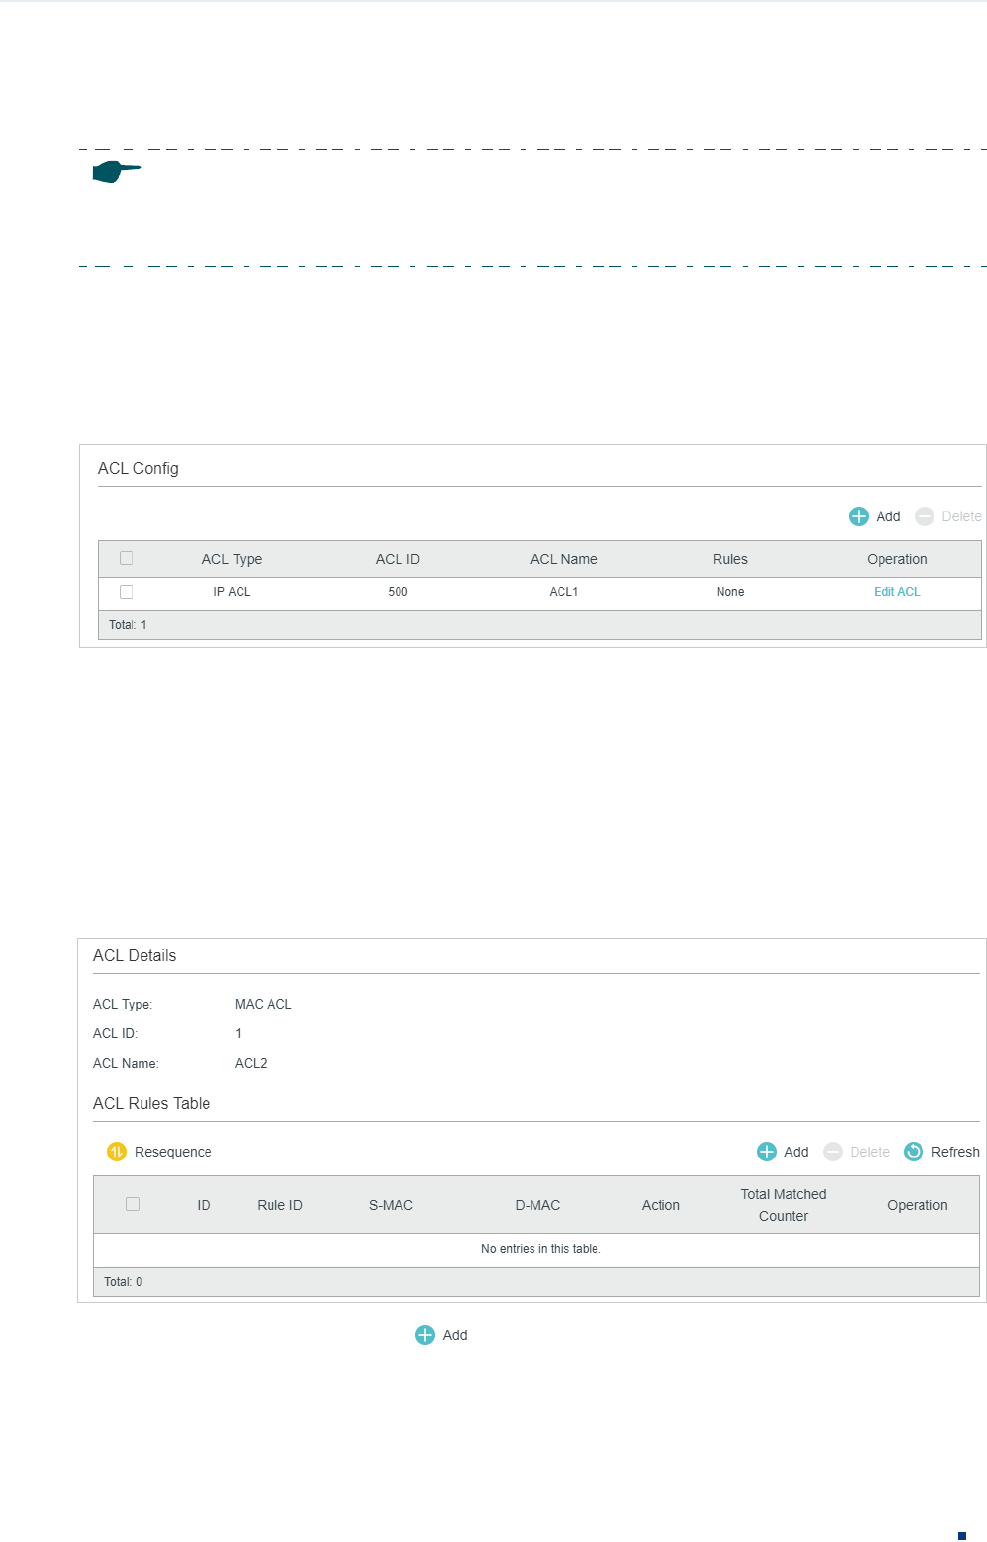Viewport: 987px width, 1542px height.
Task: Click the Refresh icon in ACL Rules Table
Action: coord(914,1152)
